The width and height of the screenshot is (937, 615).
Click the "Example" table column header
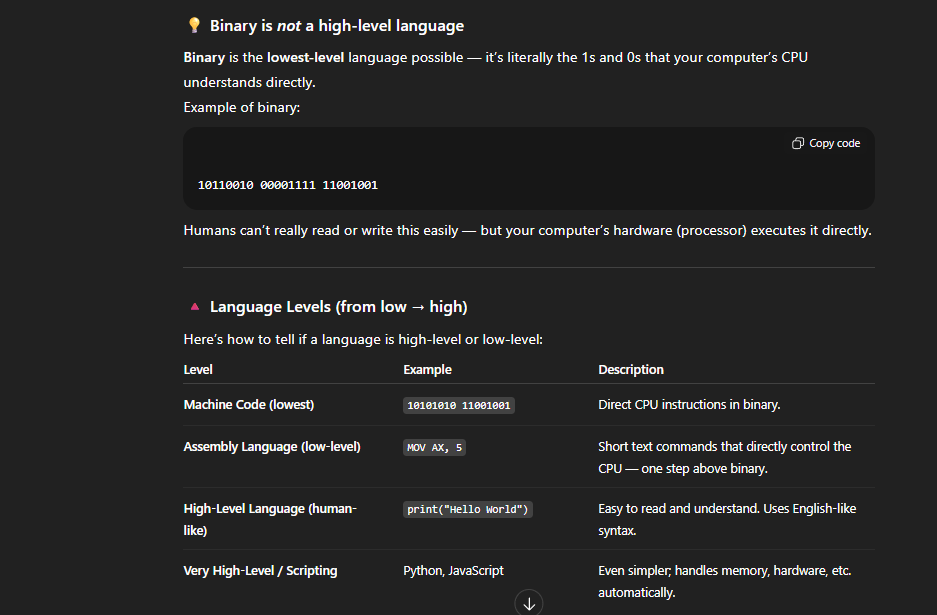tap(427, 370)
